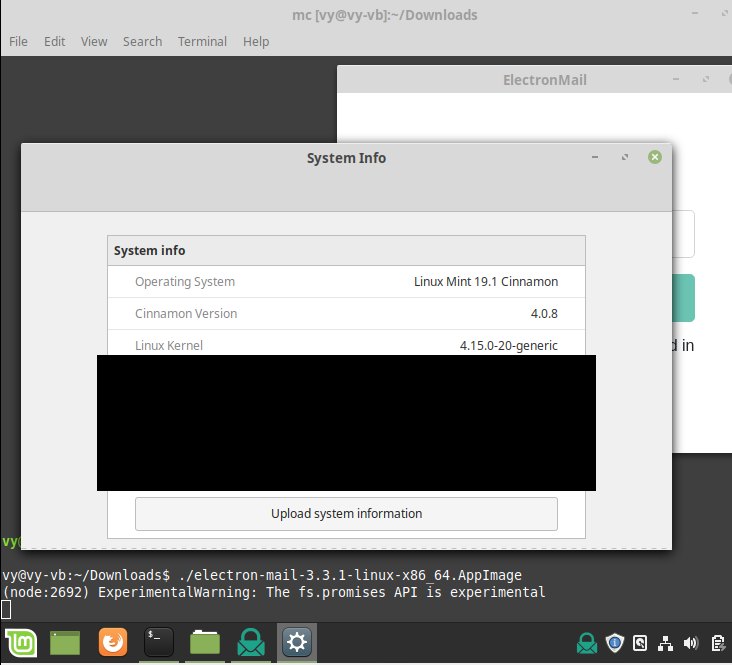
Task: Select the Linux Kernel label
Action: 169,346
